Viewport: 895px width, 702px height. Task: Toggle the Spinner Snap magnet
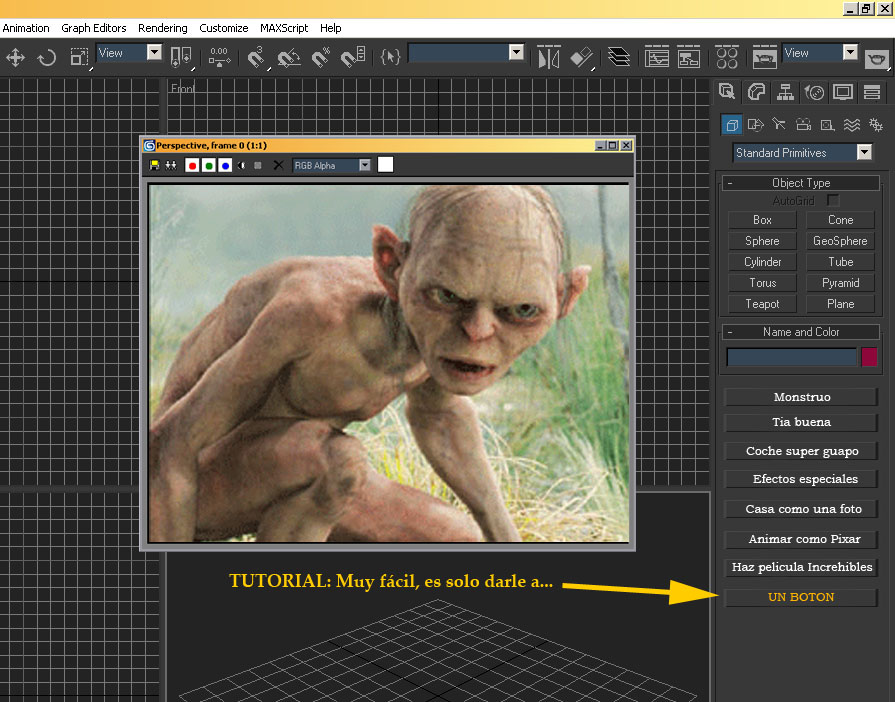(x=353, y=57)
